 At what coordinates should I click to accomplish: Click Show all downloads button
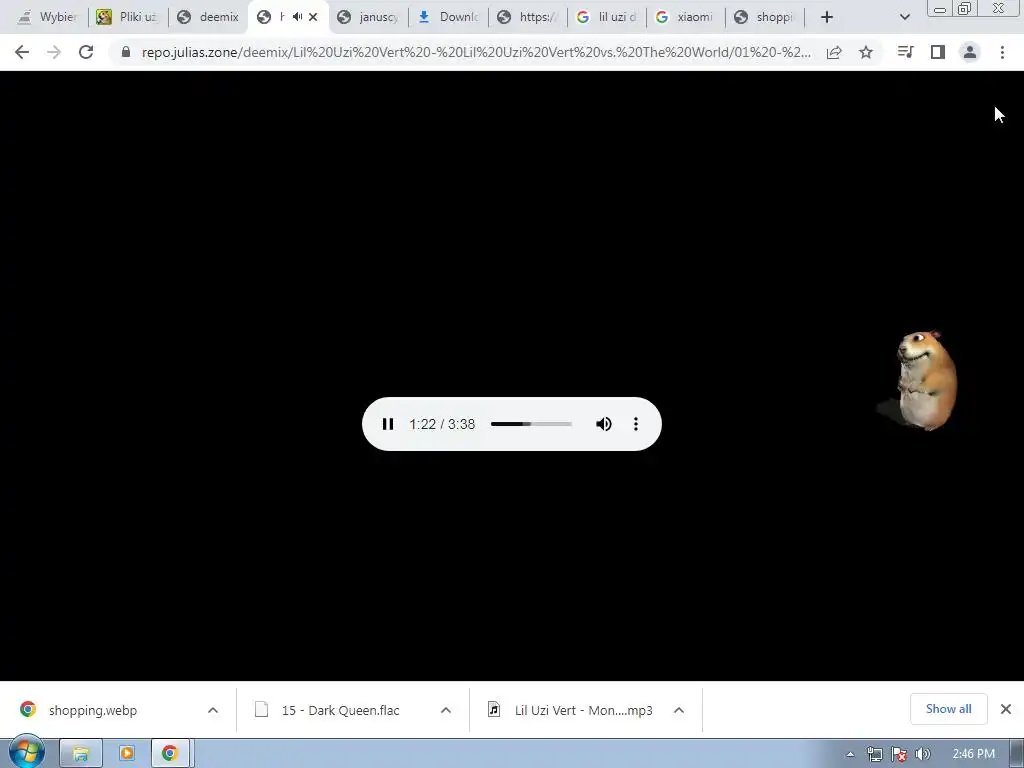pos(948,709)
